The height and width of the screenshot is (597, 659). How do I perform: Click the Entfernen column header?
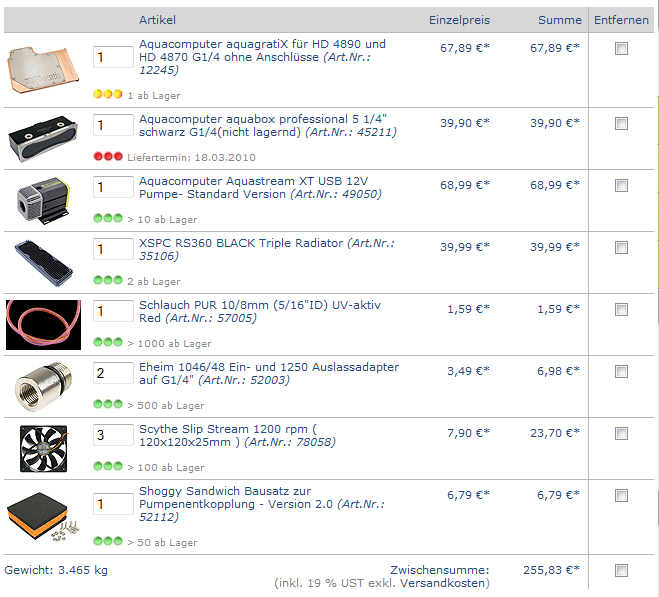point(621,20)
